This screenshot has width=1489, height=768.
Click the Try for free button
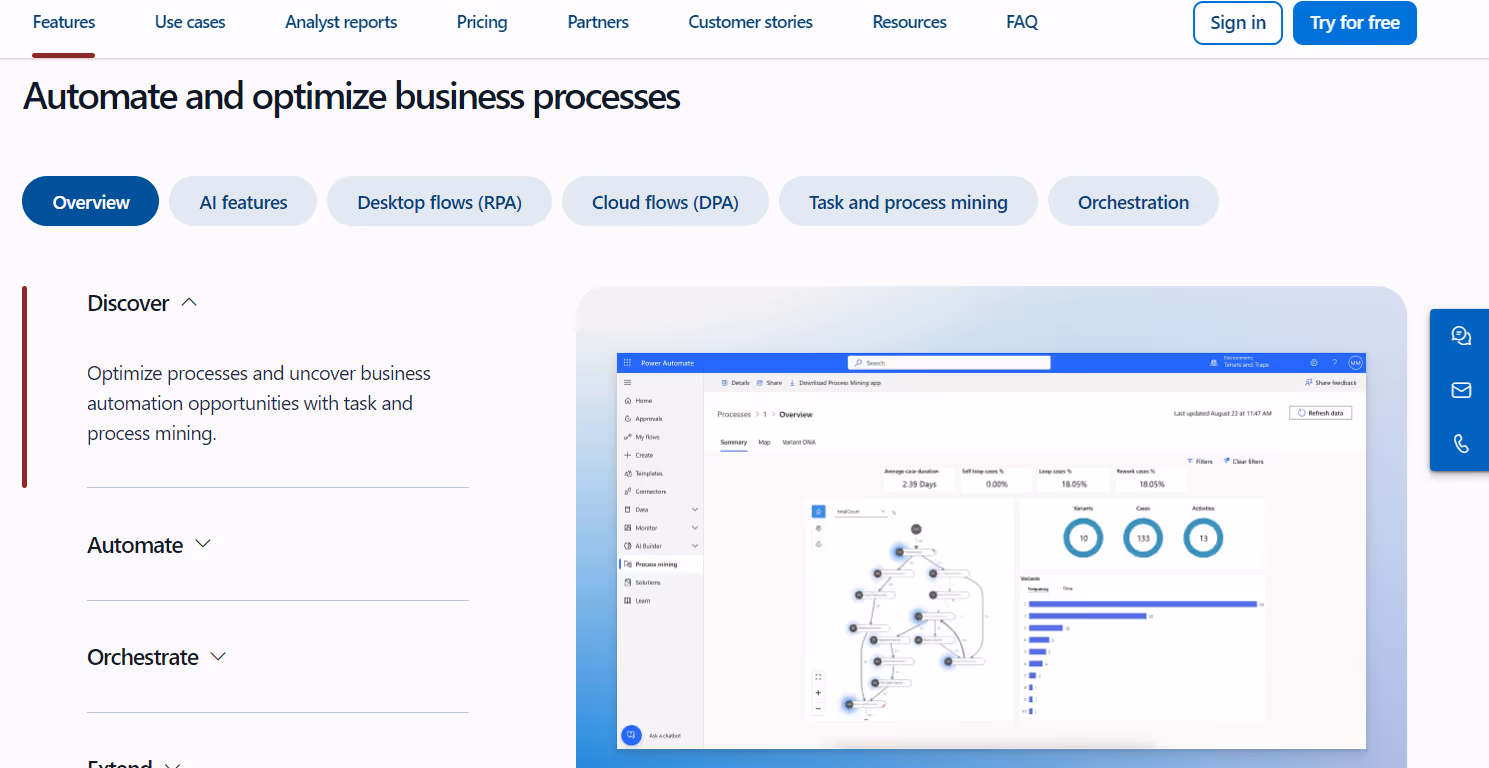[1355, 23]
